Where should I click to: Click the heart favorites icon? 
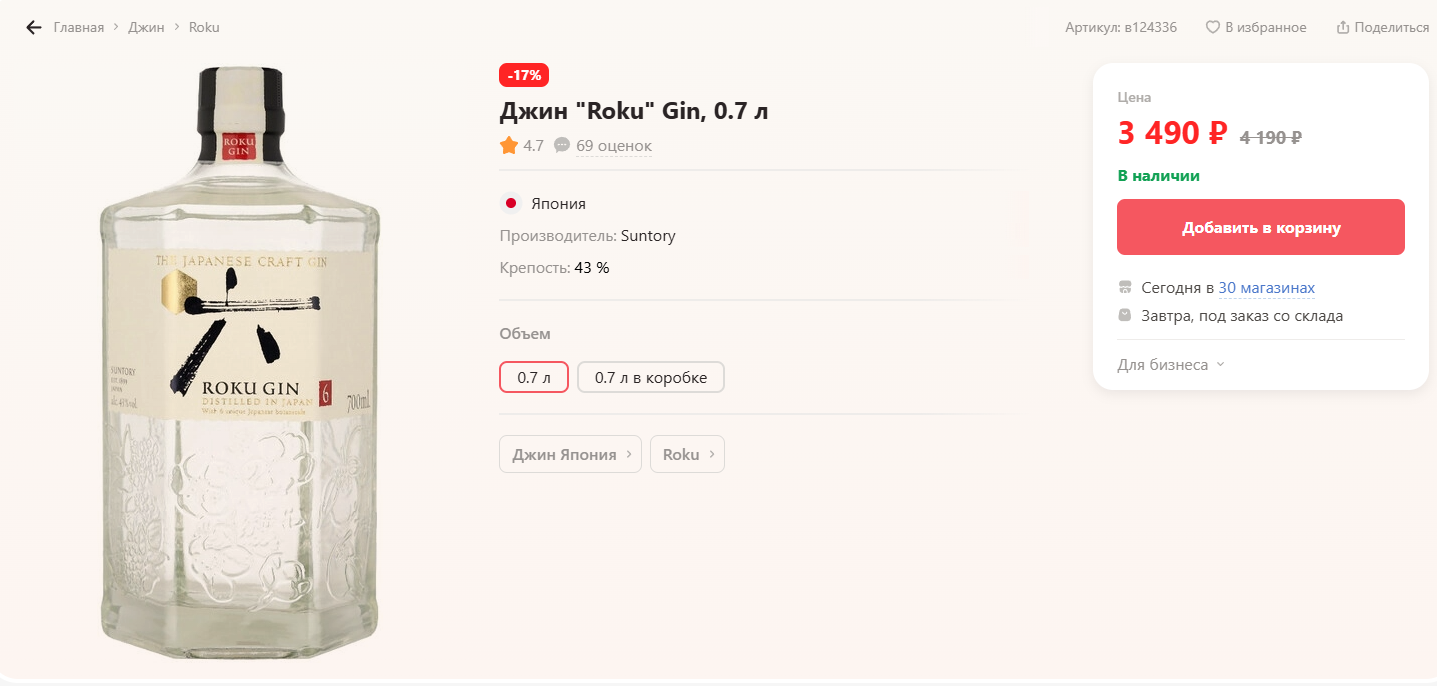click(x=1212, y=27)
